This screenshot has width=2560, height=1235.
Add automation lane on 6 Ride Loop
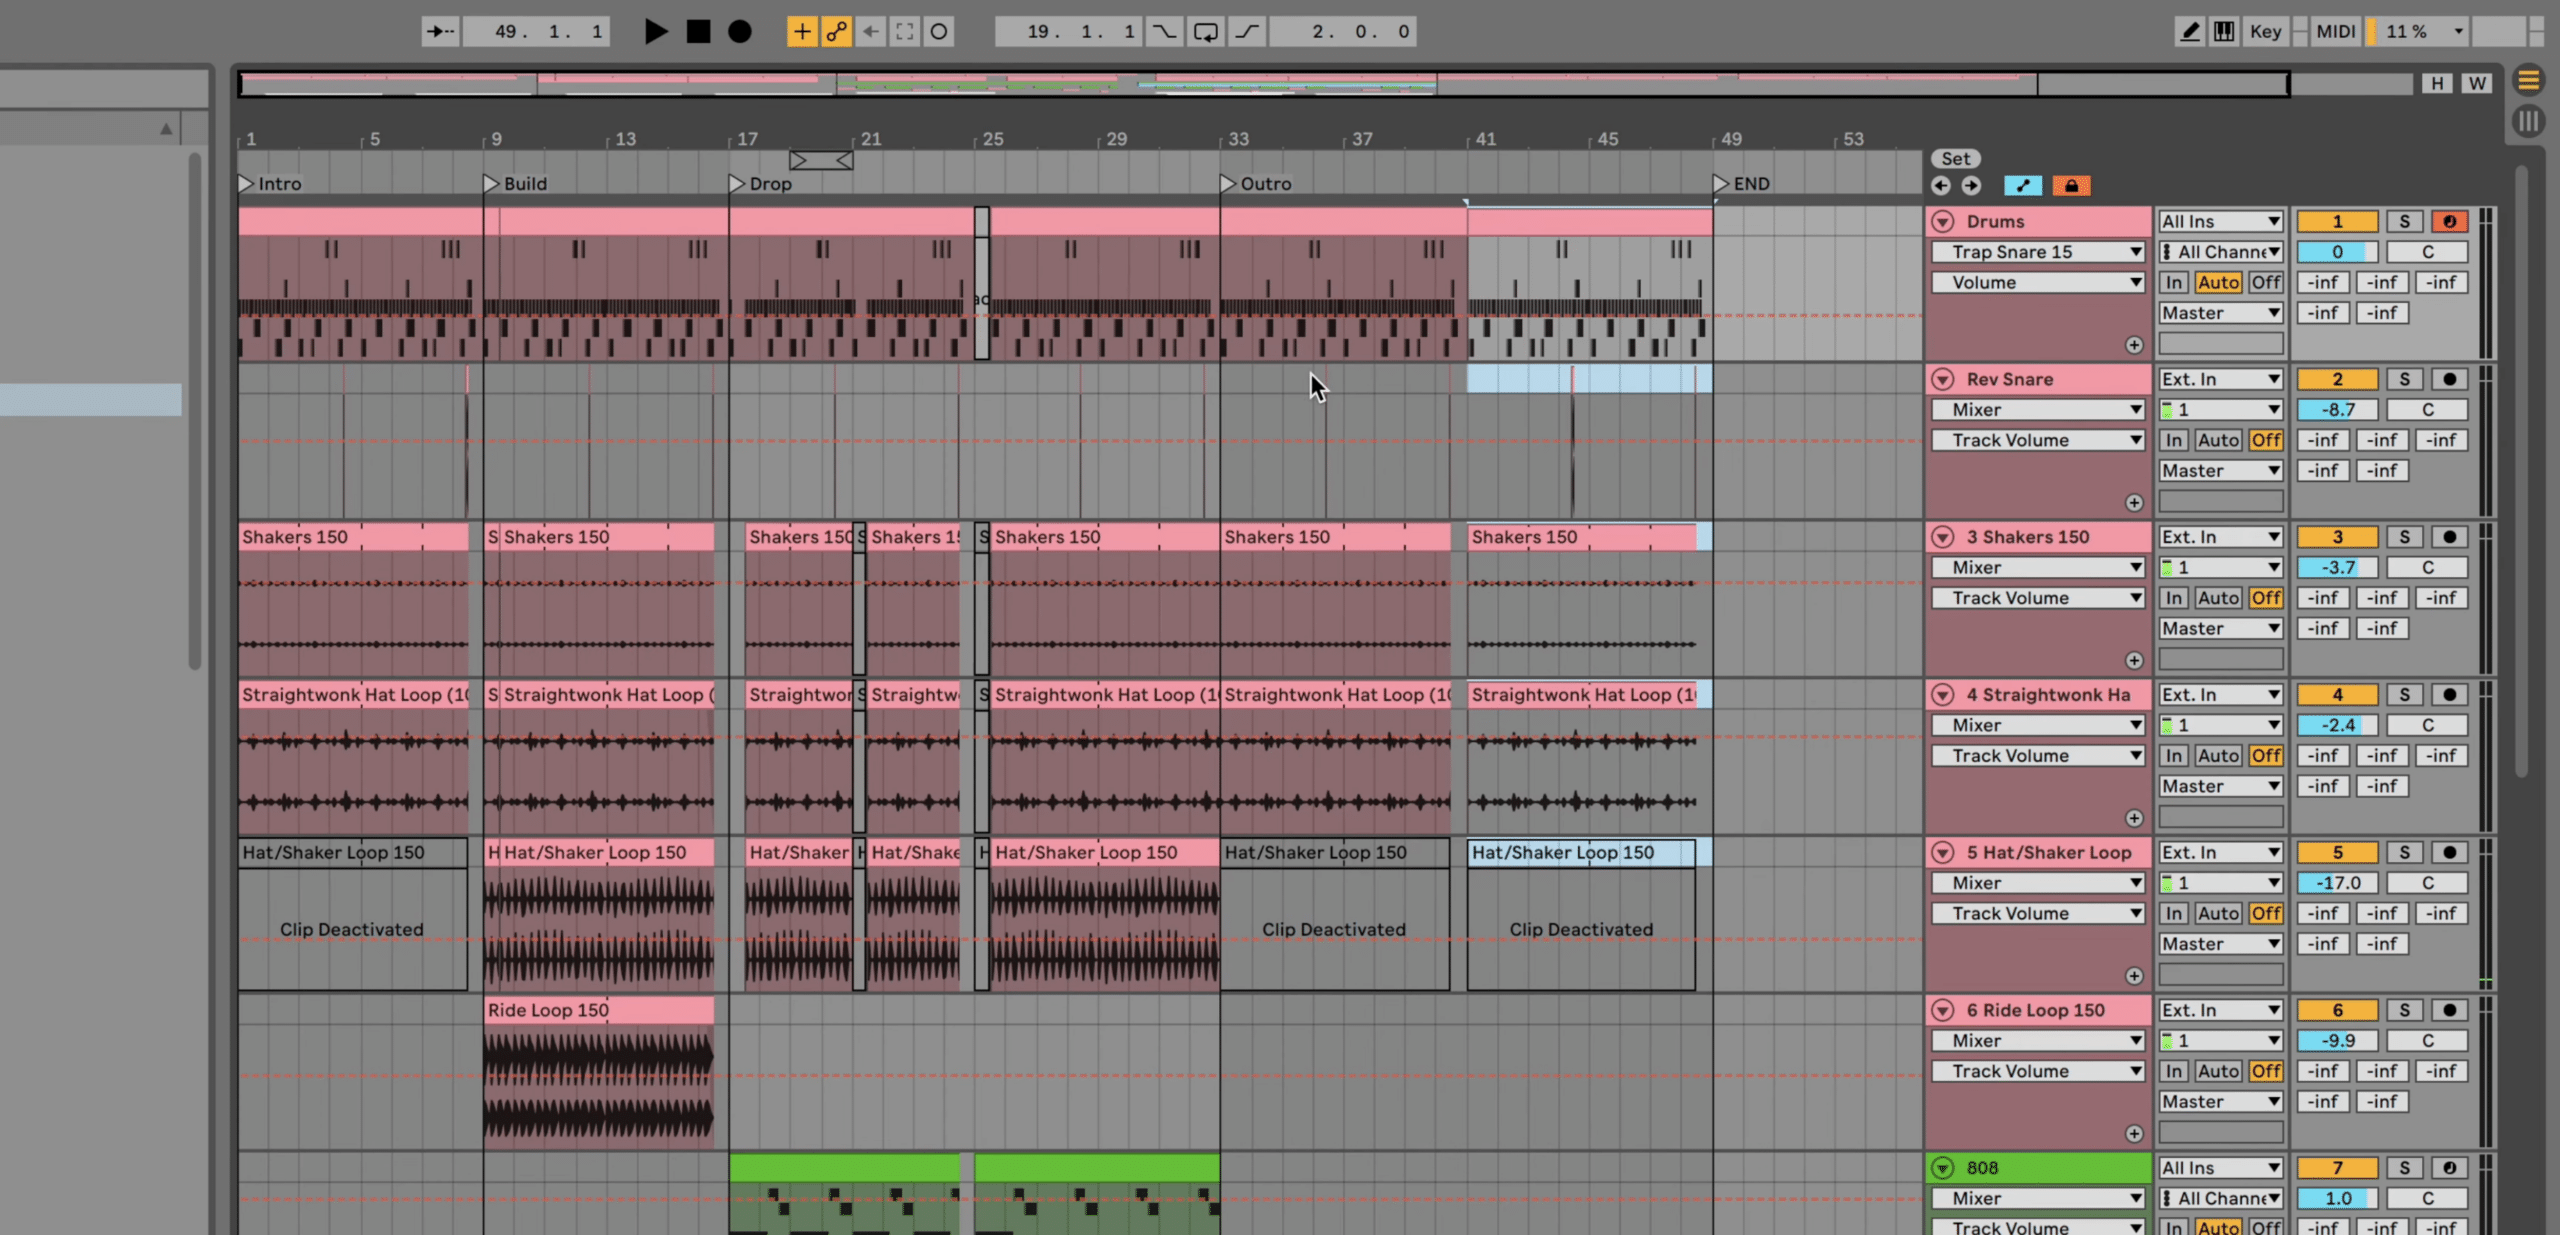(2134, 1133)
